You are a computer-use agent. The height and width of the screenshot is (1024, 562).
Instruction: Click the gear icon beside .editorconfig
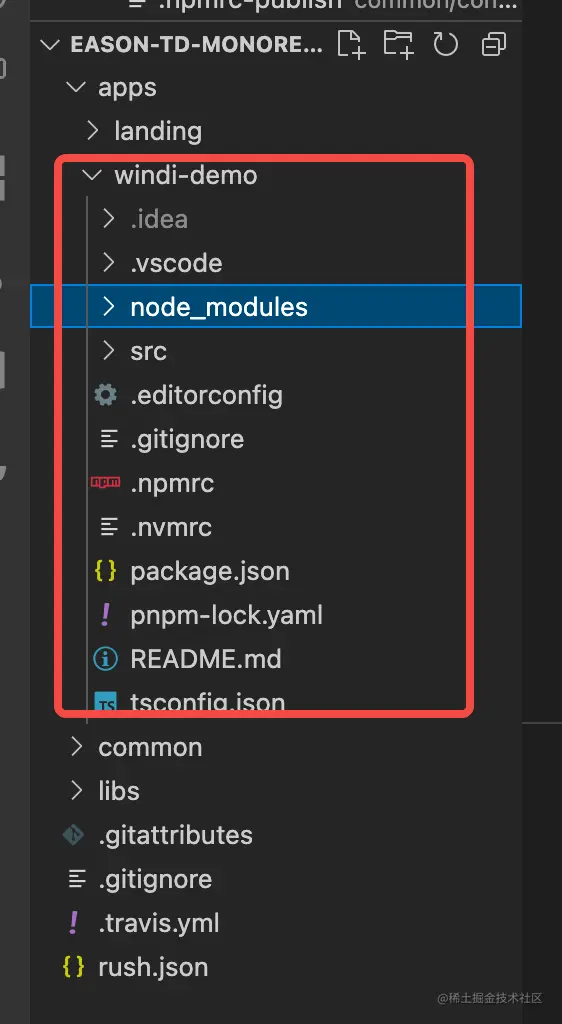[106, 395]
